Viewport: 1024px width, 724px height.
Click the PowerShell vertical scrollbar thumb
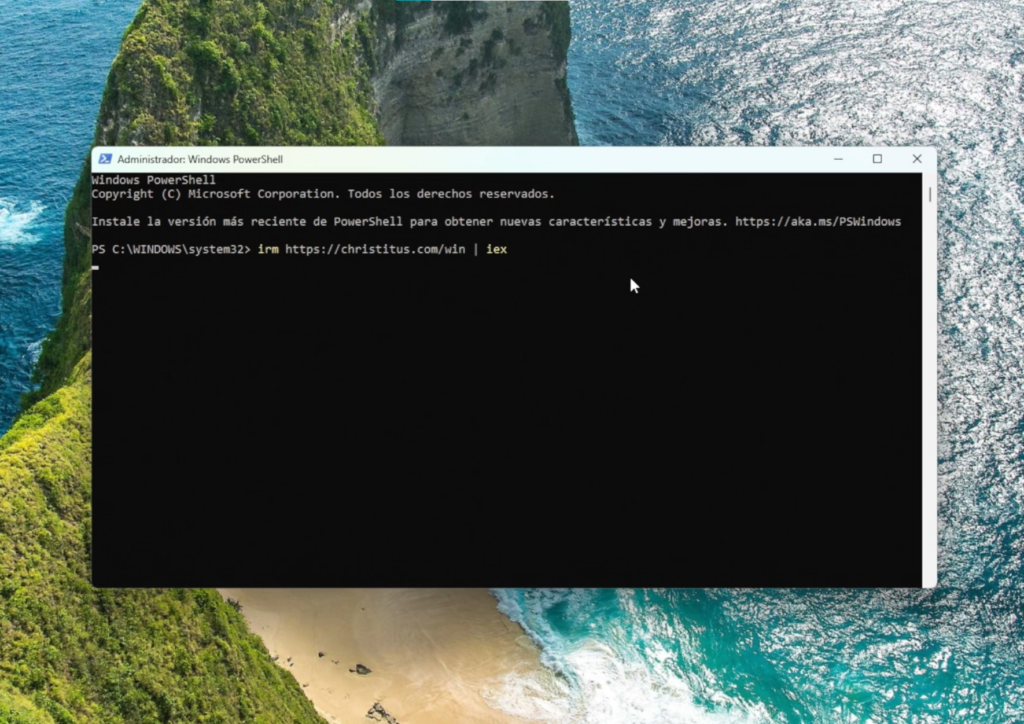[929, 195]
